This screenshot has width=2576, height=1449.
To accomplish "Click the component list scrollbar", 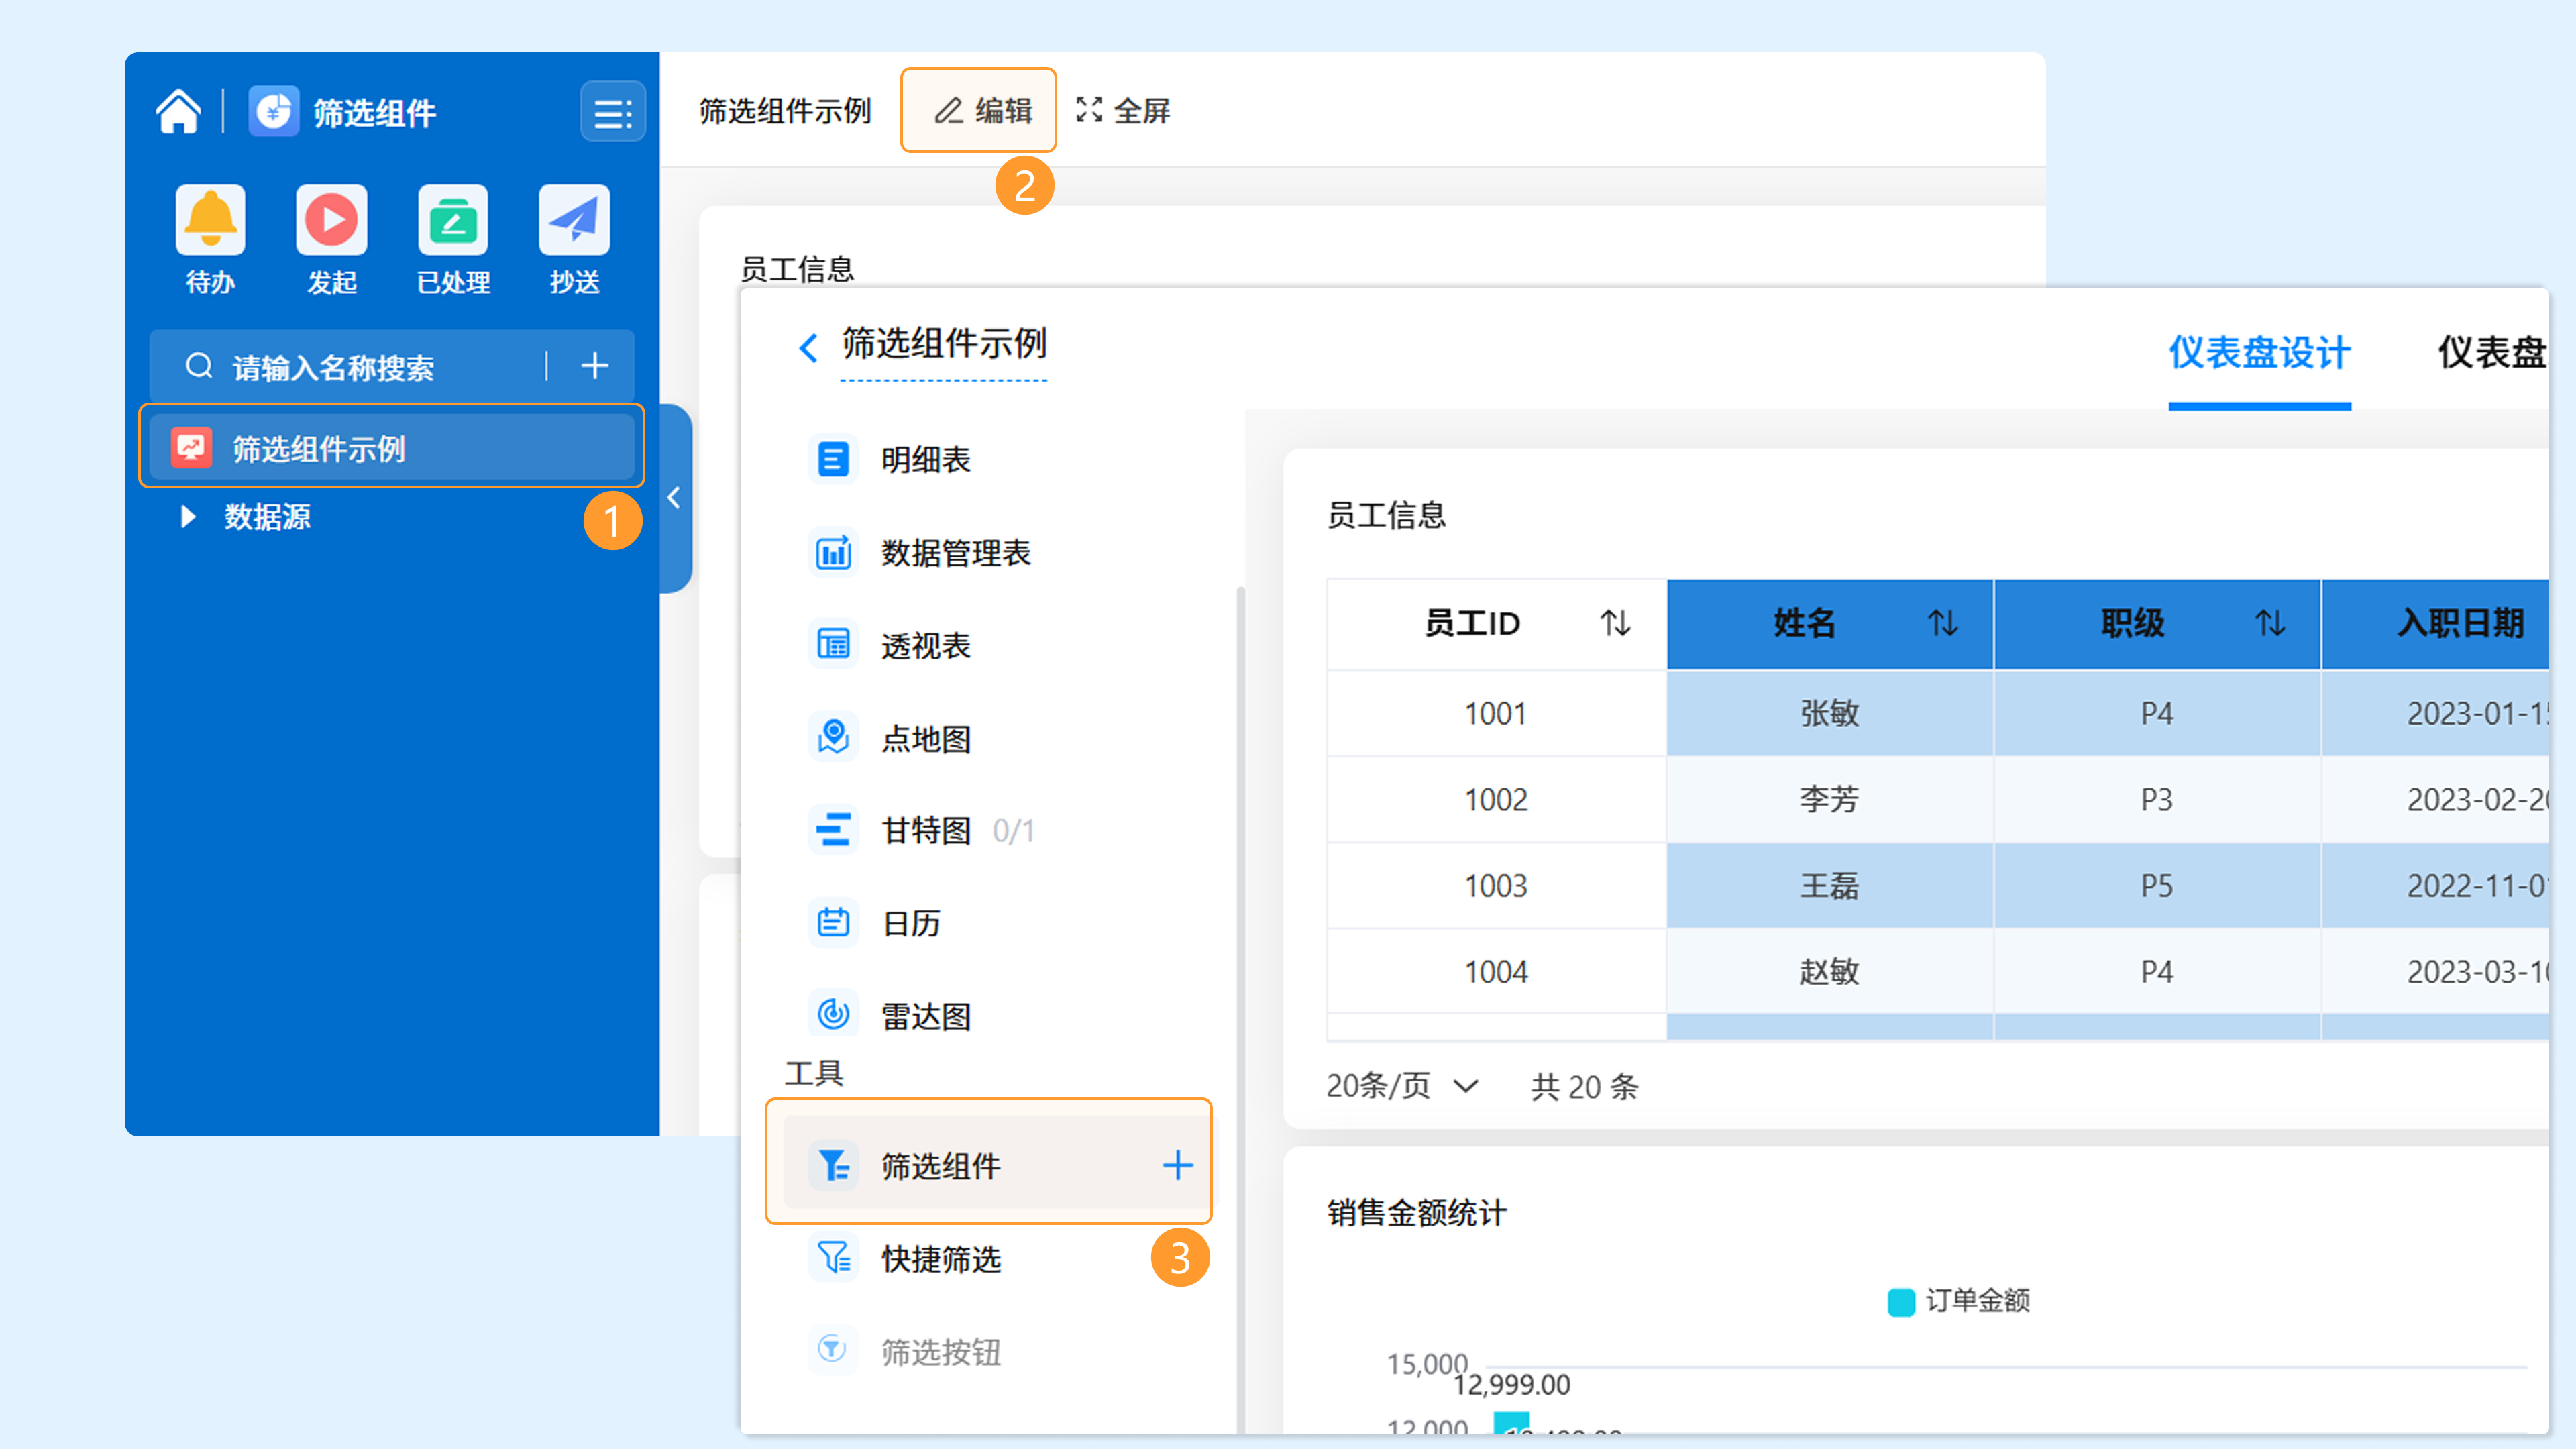I will [1241, 1010].
